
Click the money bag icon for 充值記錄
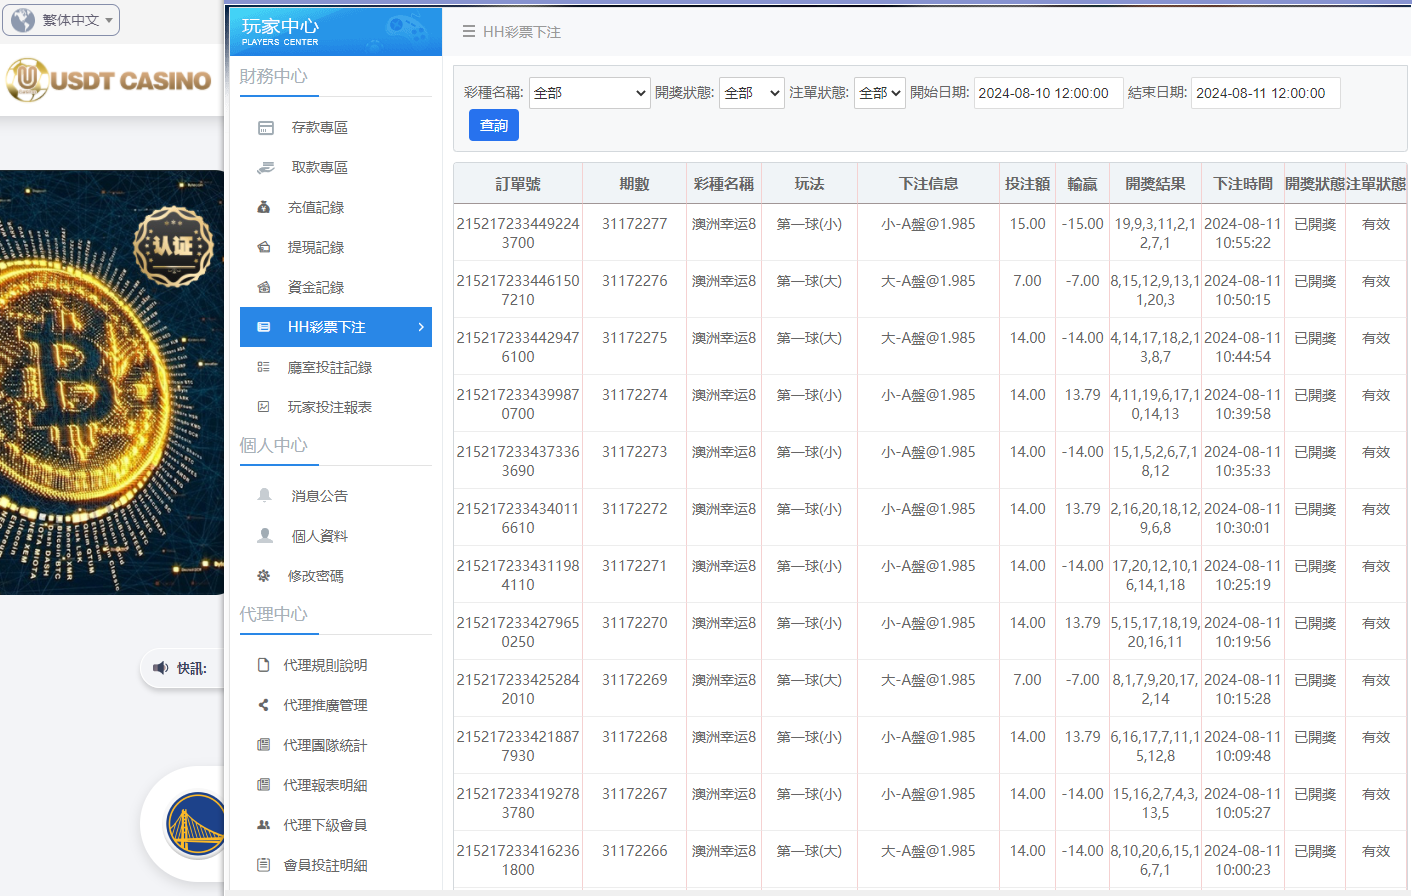[263, 207]
